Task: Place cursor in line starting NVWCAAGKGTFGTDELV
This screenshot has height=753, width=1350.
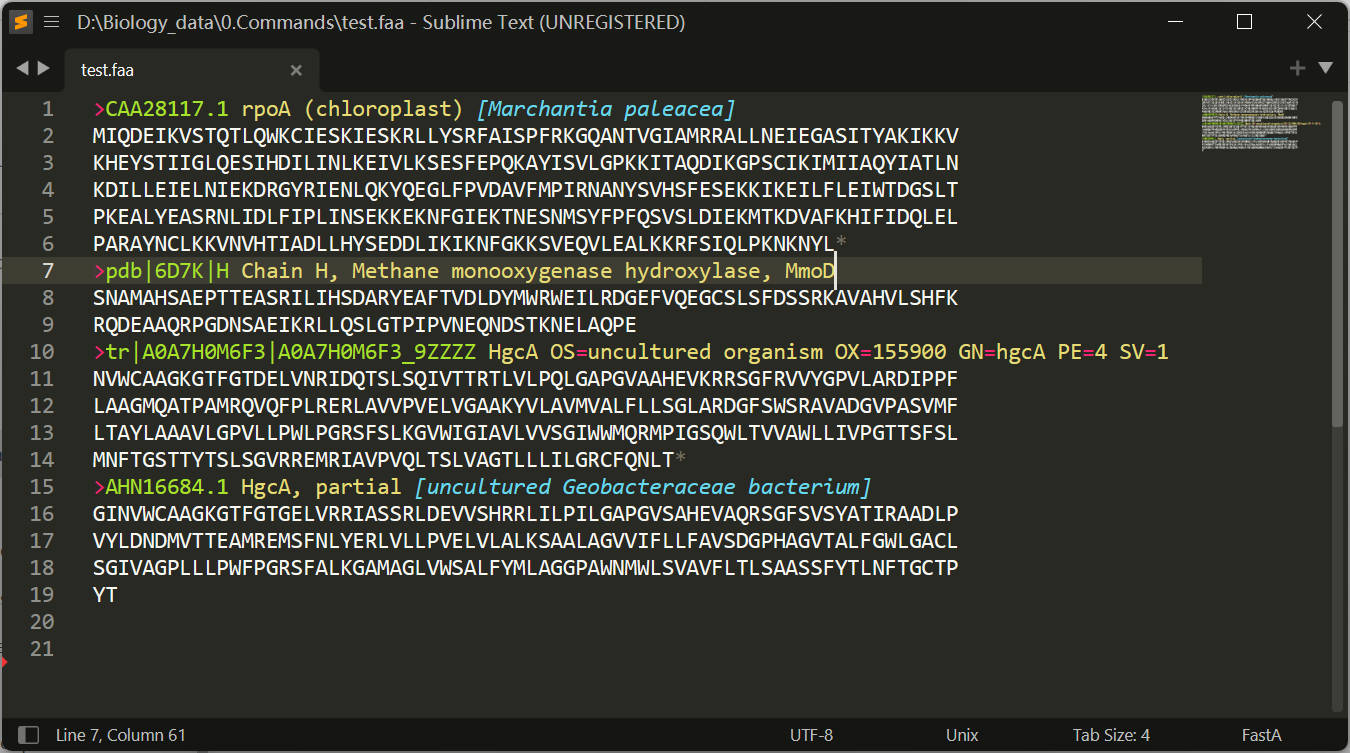Action: click(525, 379)
